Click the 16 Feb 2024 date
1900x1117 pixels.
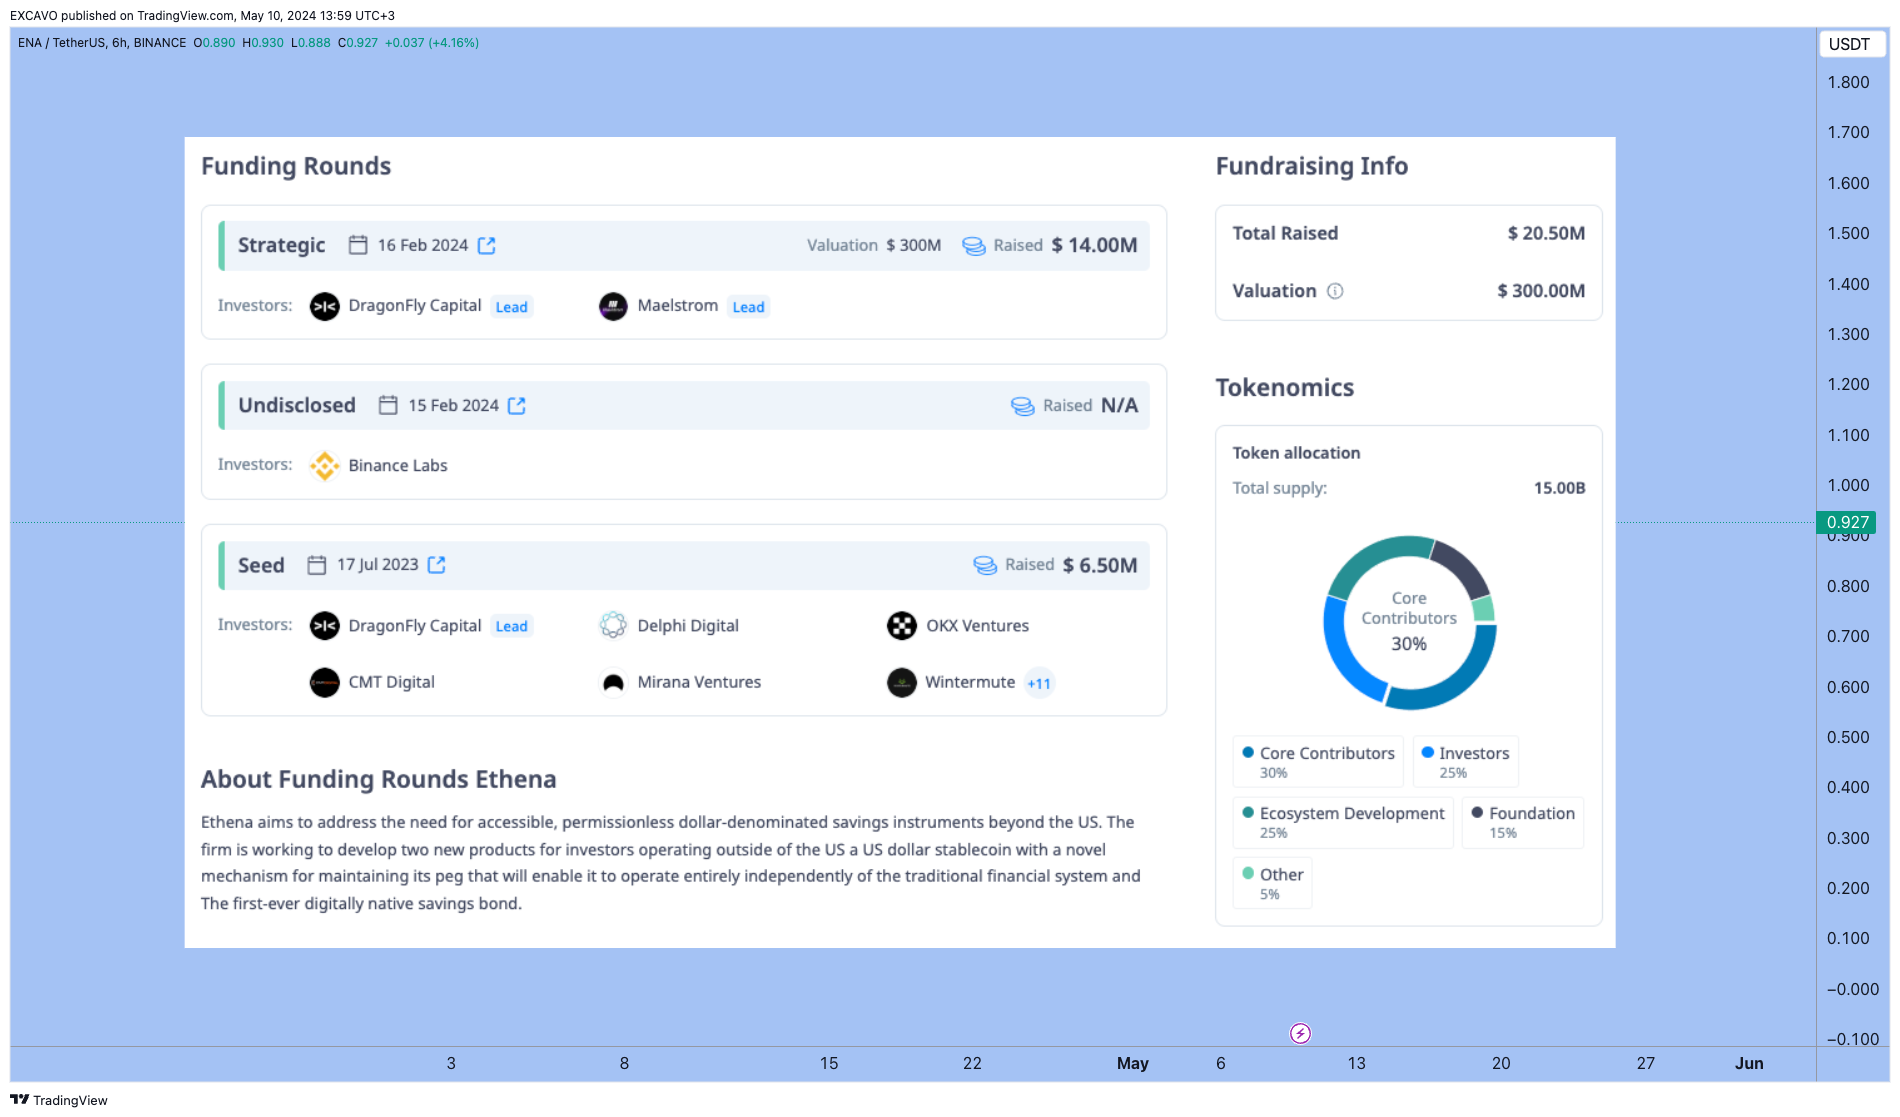point(423,245)
